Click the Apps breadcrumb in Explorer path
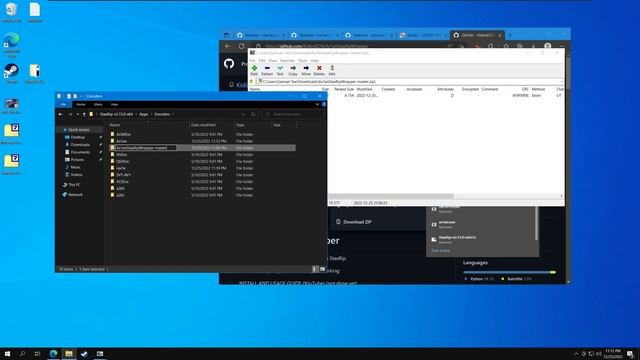Image resolution: width=640 pixels, height=360 pixels. pyautogui.click(x=144, y=114)
